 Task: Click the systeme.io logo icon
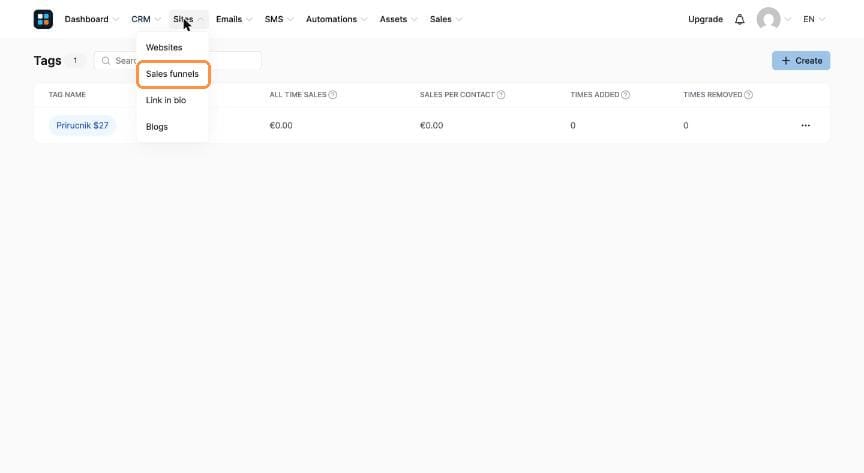click(43, 19)
